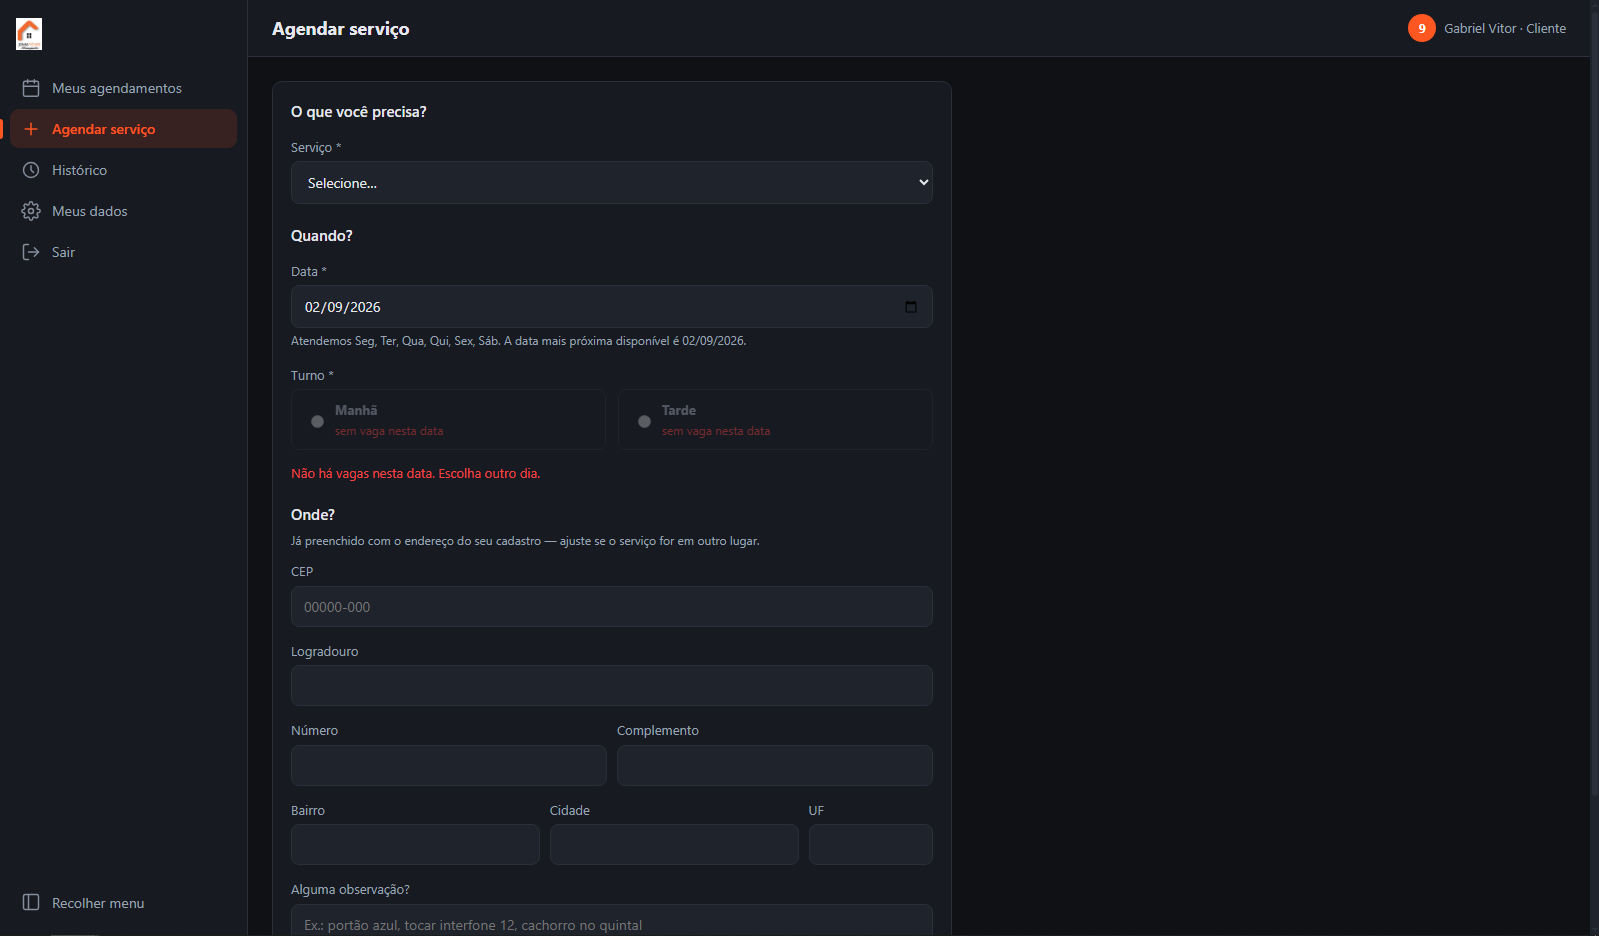The image size is (1599, 936).
Task: Click the 'Quando?' section heading
Action: pyautogui.click(x=322, y=236)
